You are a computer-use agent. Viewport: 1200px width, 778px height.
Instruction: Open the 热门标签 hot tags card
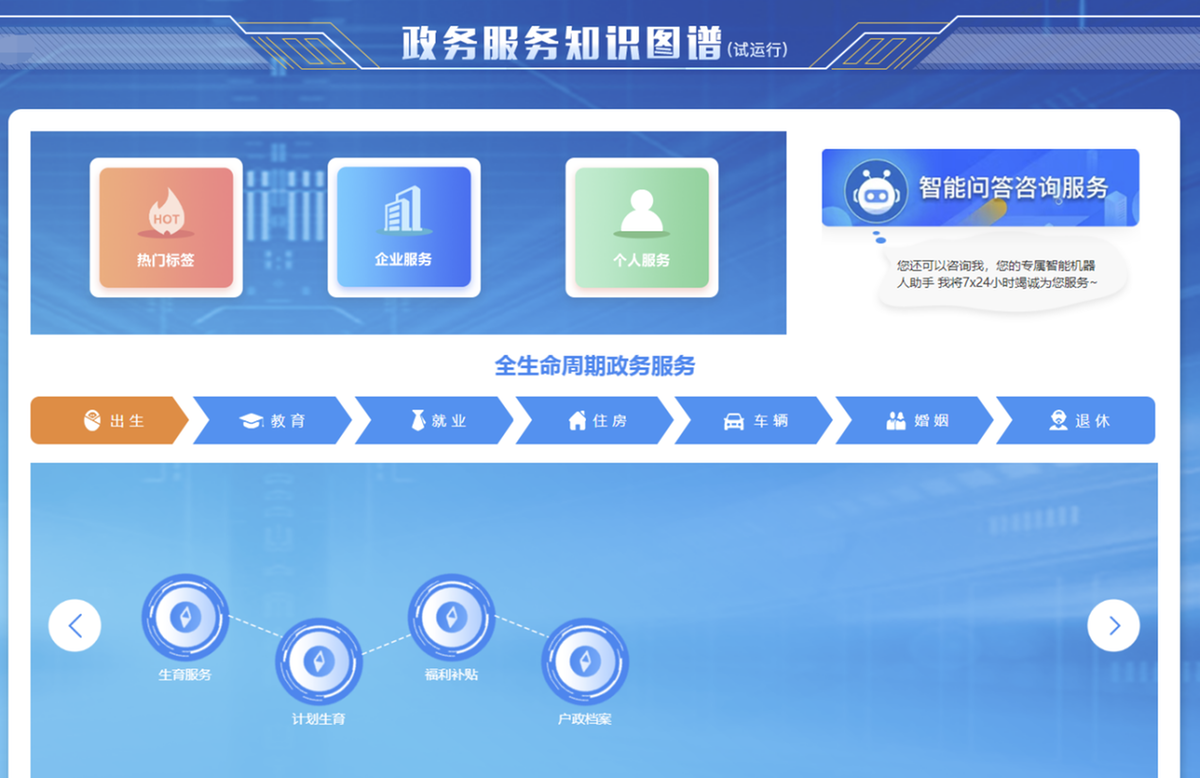coord(166,228)
